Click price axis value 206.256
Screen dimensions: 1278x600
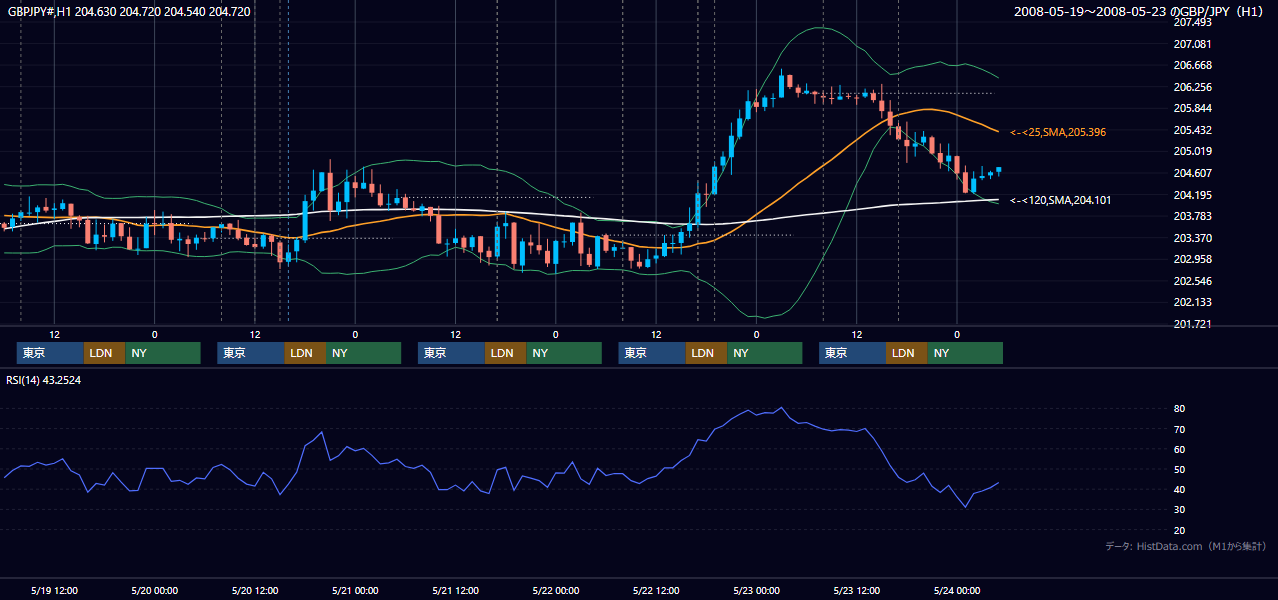coord(1192,87)
